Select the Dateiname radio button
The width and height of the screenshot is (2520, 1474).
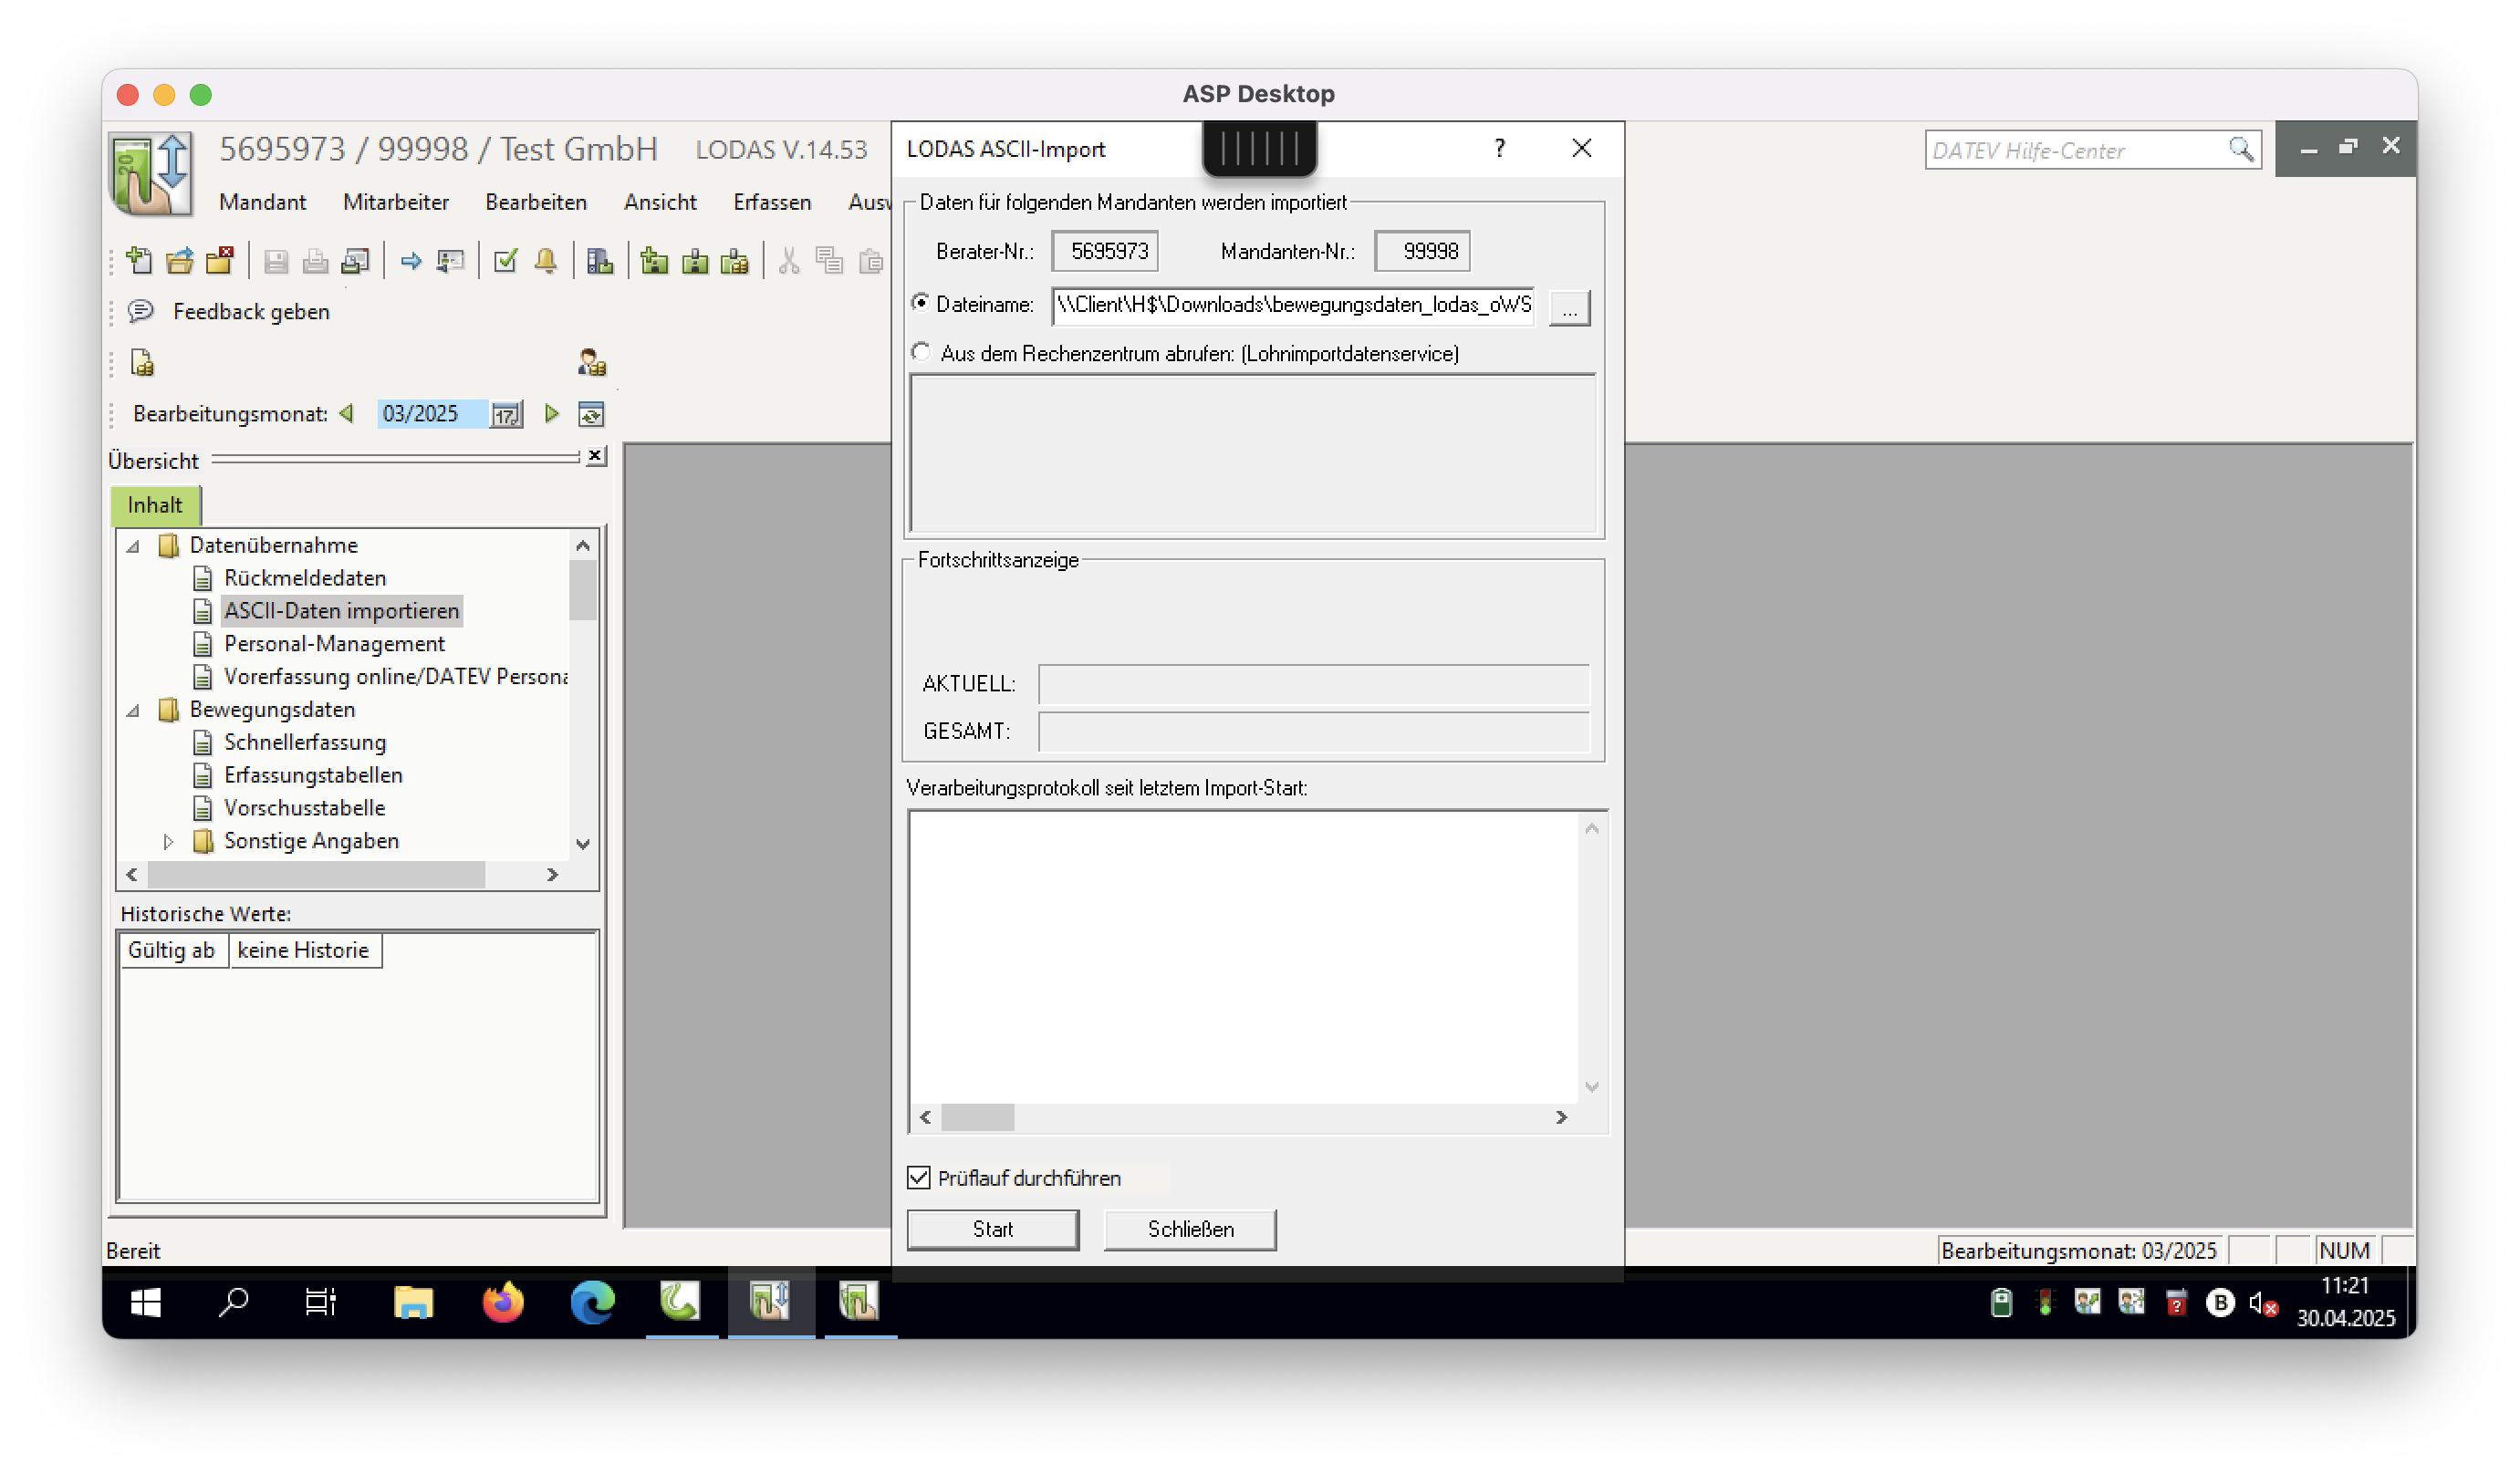[921, 303]
